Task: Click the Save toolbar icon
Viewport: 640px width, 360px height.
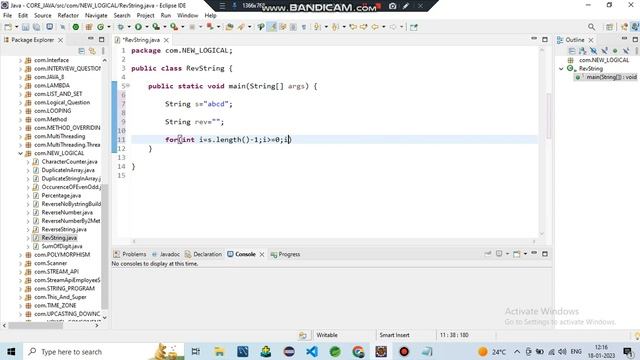Action: pyautogui.click(x=25, y=27)
